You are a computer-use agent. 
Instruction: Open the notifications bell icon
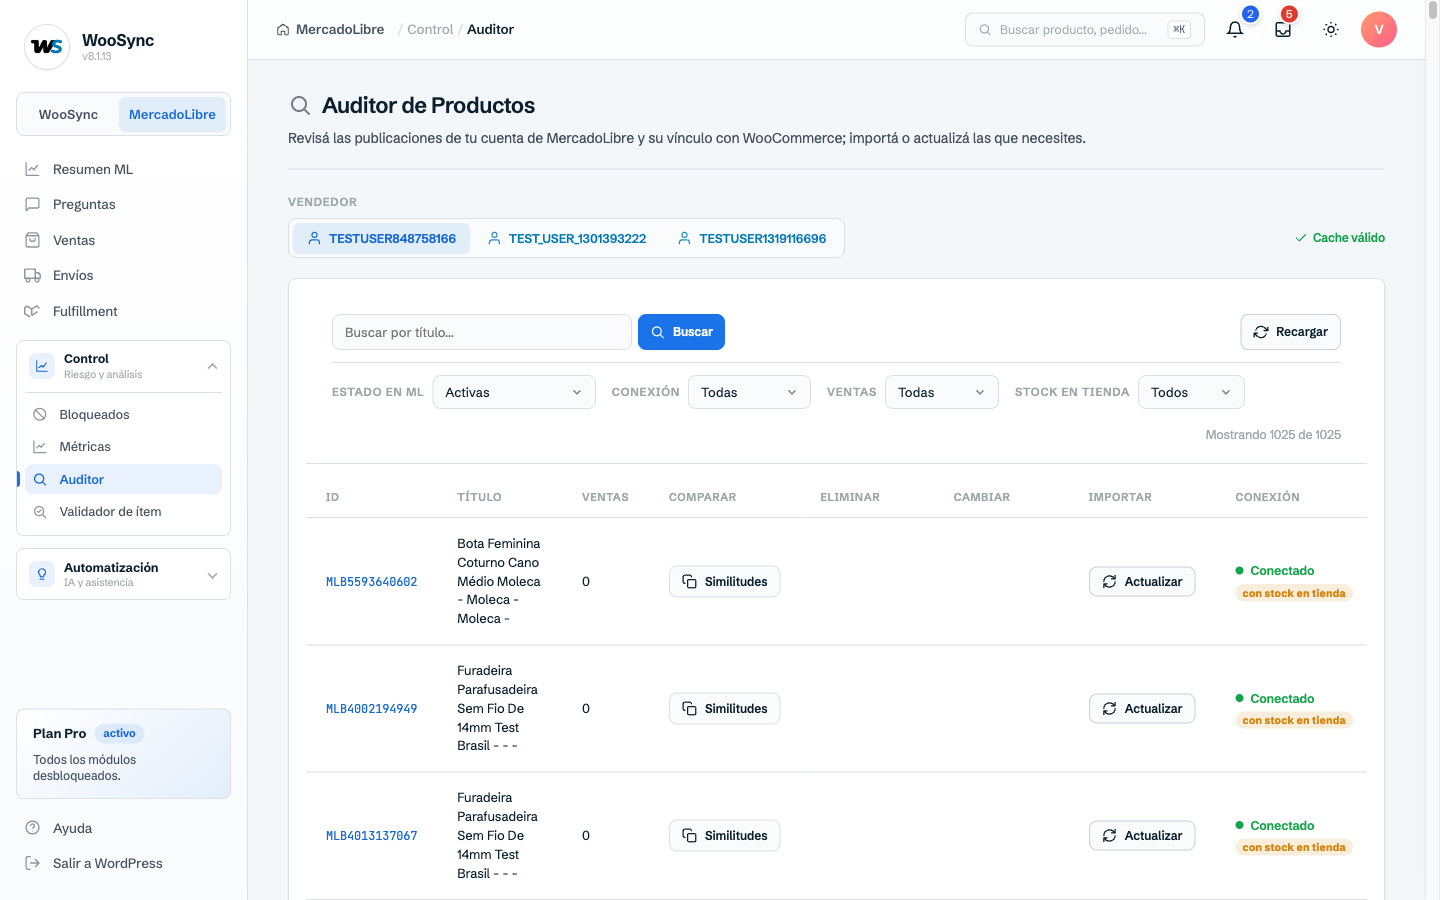pos(1235,29)
